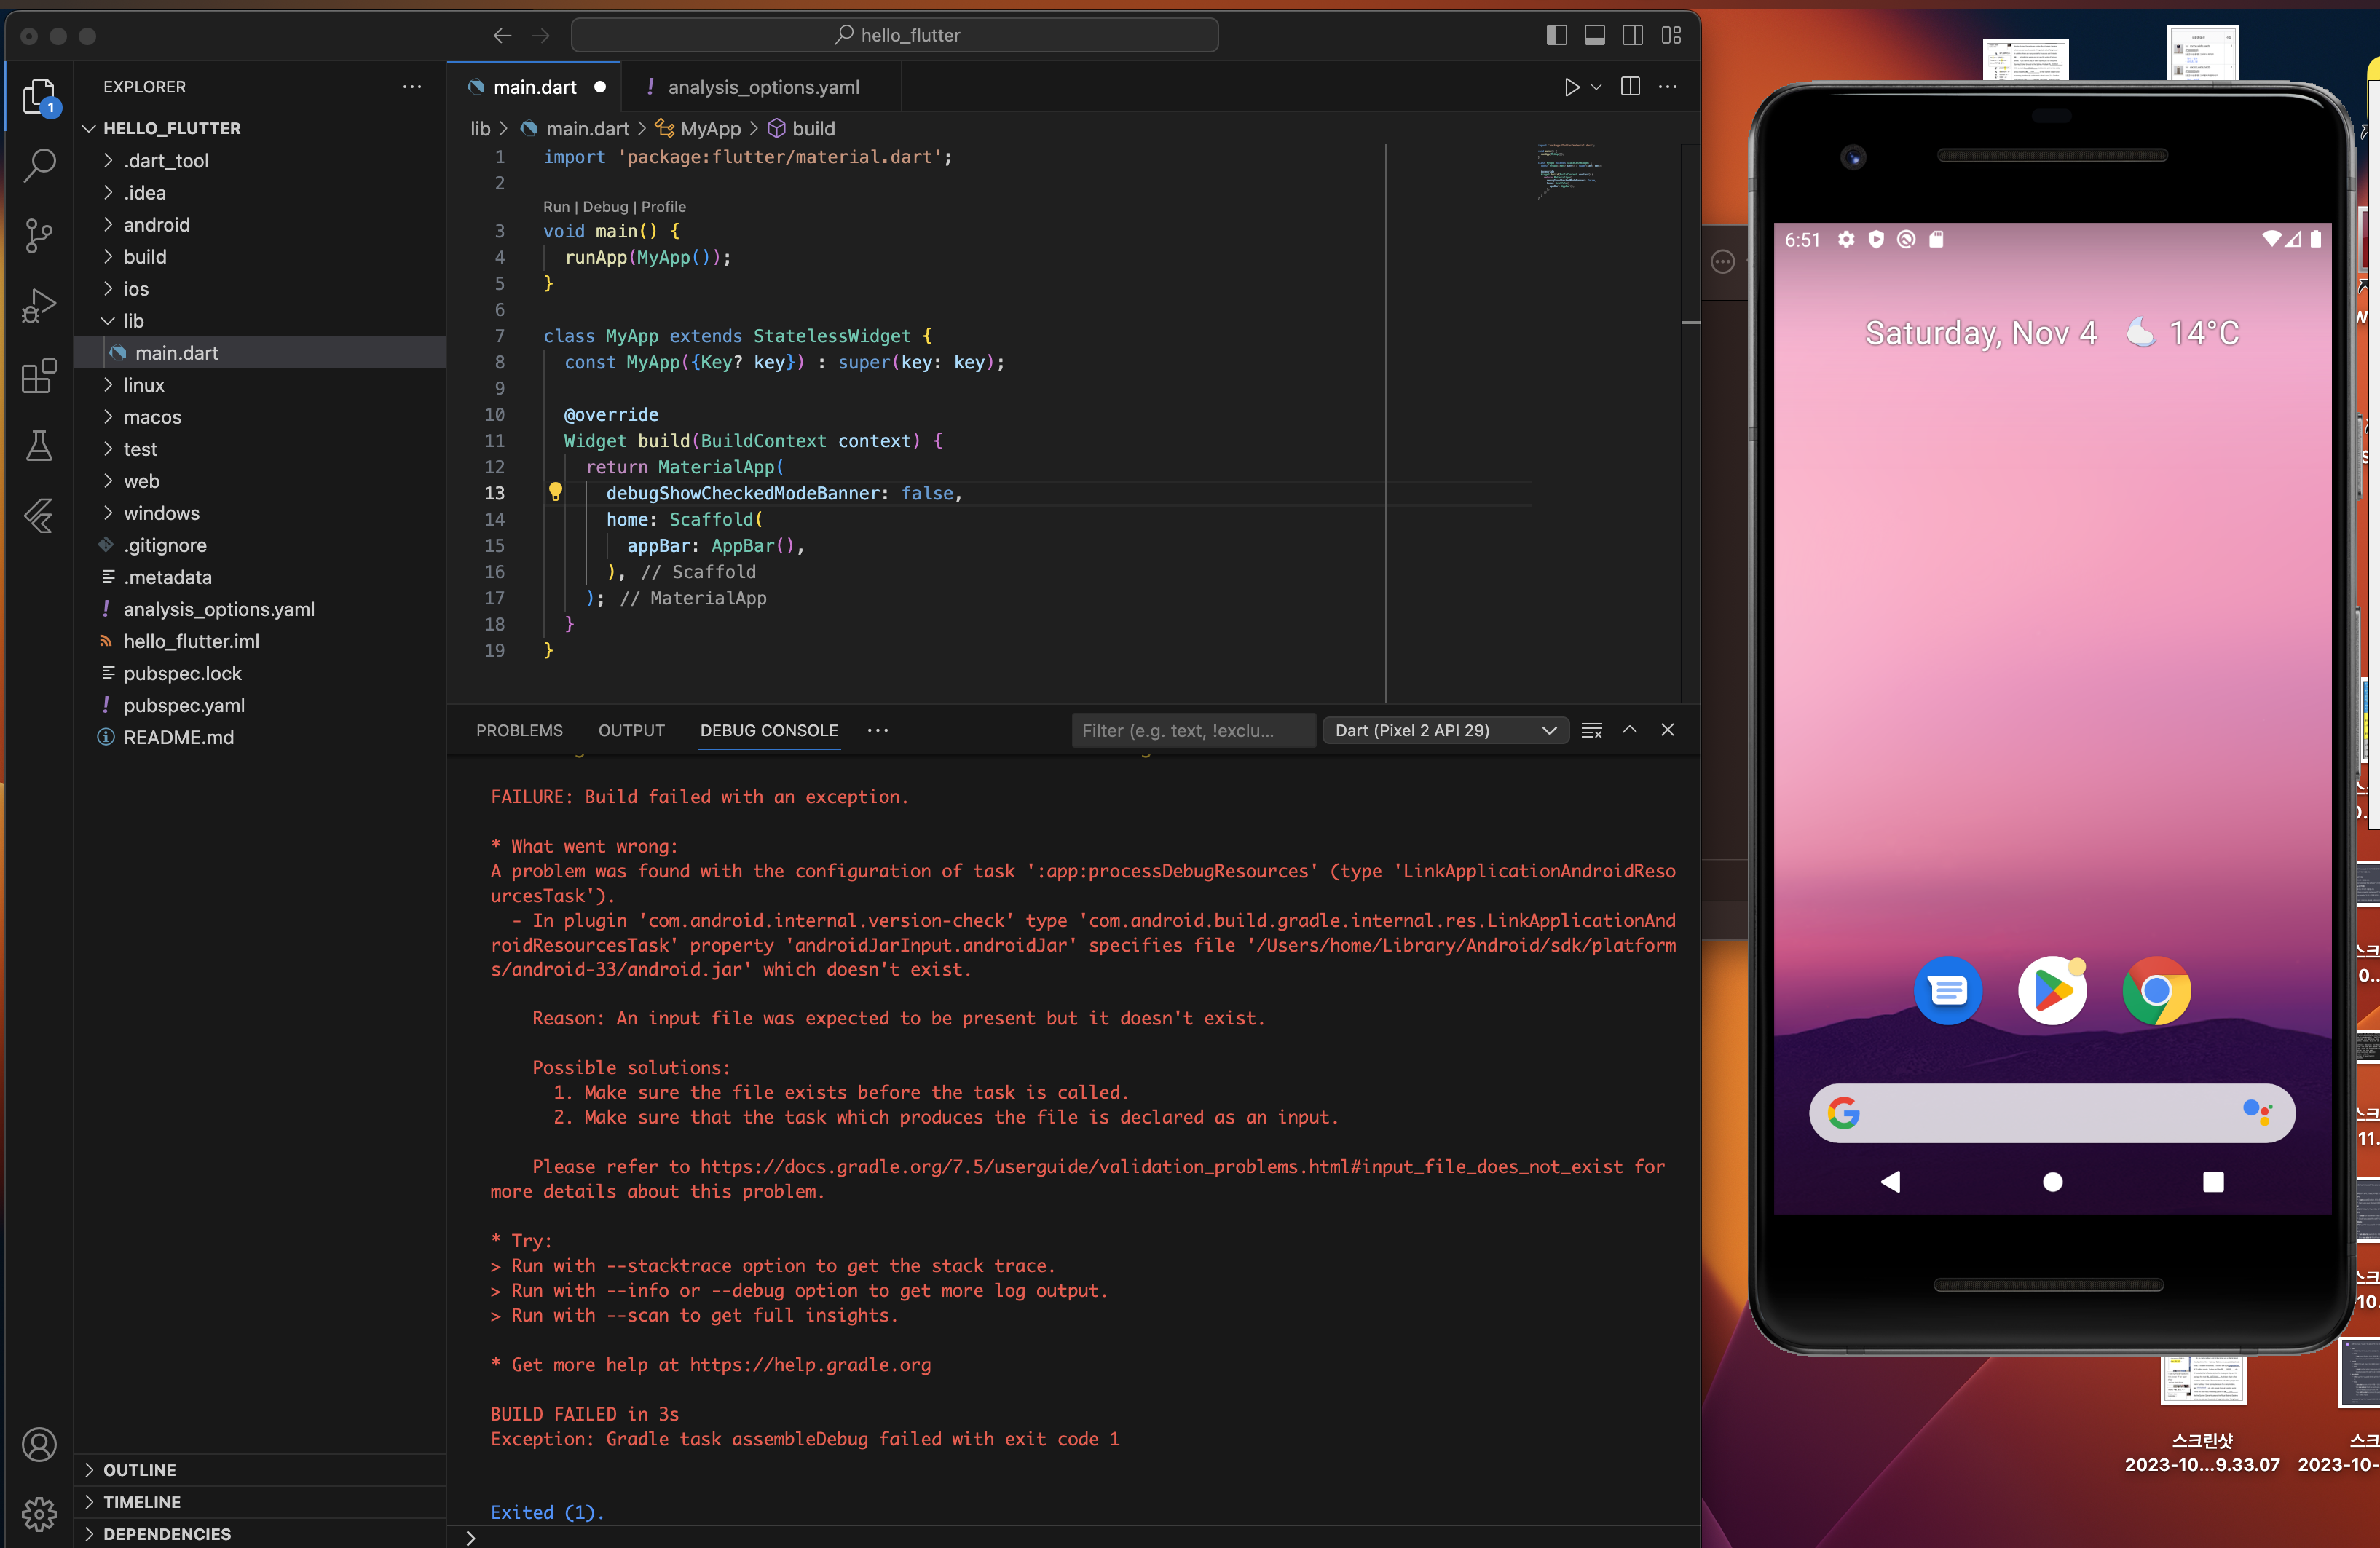The width and height of the screenshot is (2380, 1548).
Task: Open the Search view icon
Action: point(39,166)
